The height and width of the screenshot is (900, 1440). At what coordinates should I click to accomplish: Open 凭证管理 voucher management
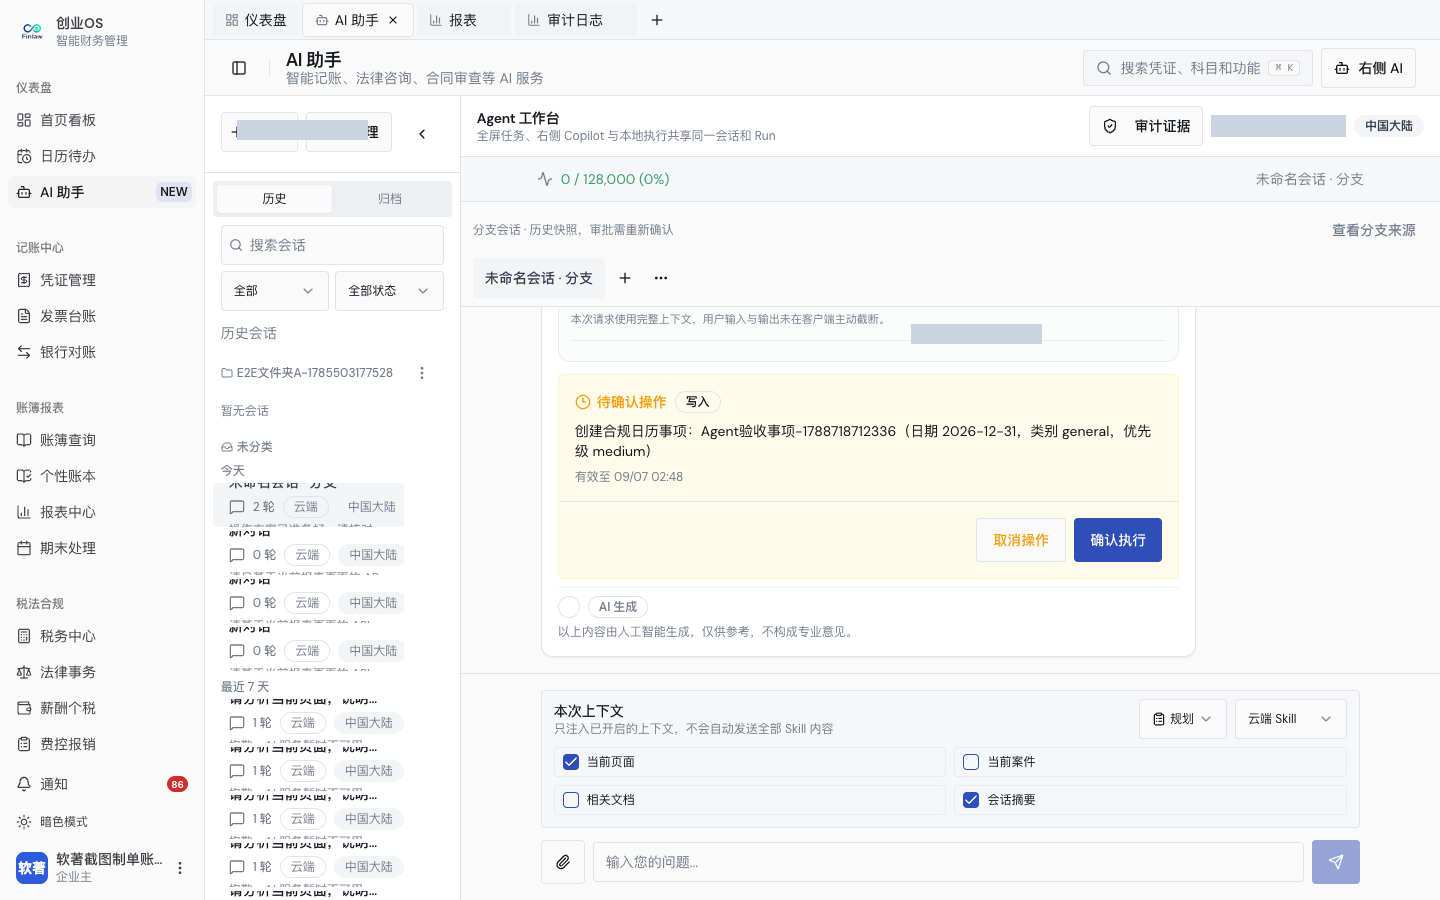(x=101, y=280)
